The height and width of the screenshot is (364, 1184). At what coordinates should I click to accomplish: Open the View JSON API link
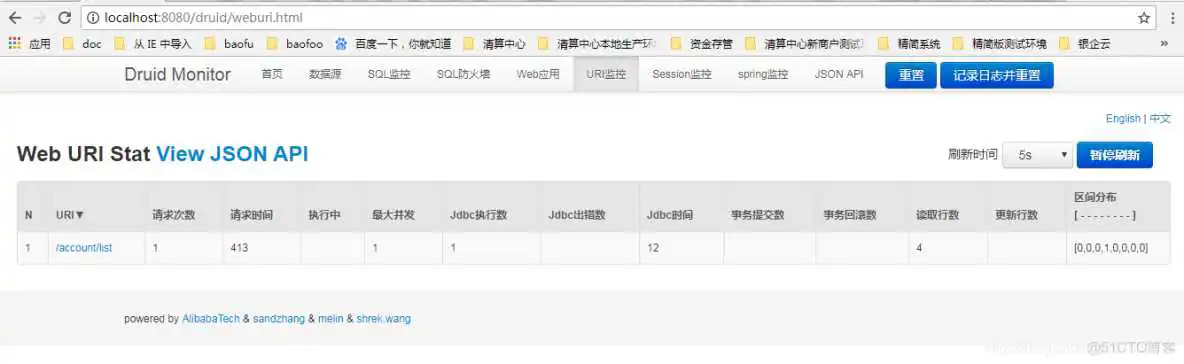click(x=233, y=154)
